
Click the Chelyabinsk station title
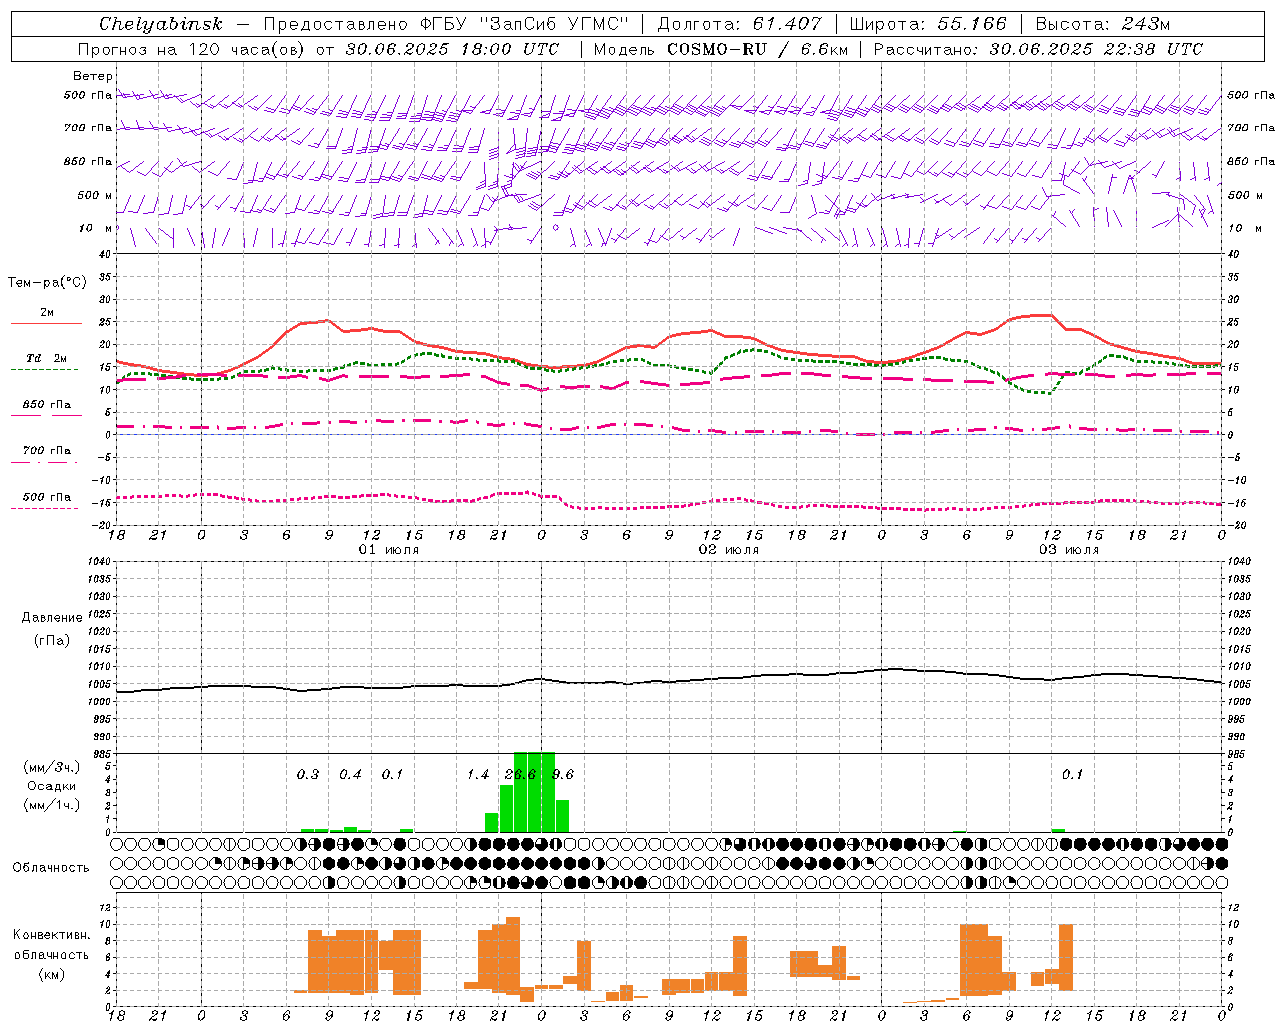tap(160, 24)
